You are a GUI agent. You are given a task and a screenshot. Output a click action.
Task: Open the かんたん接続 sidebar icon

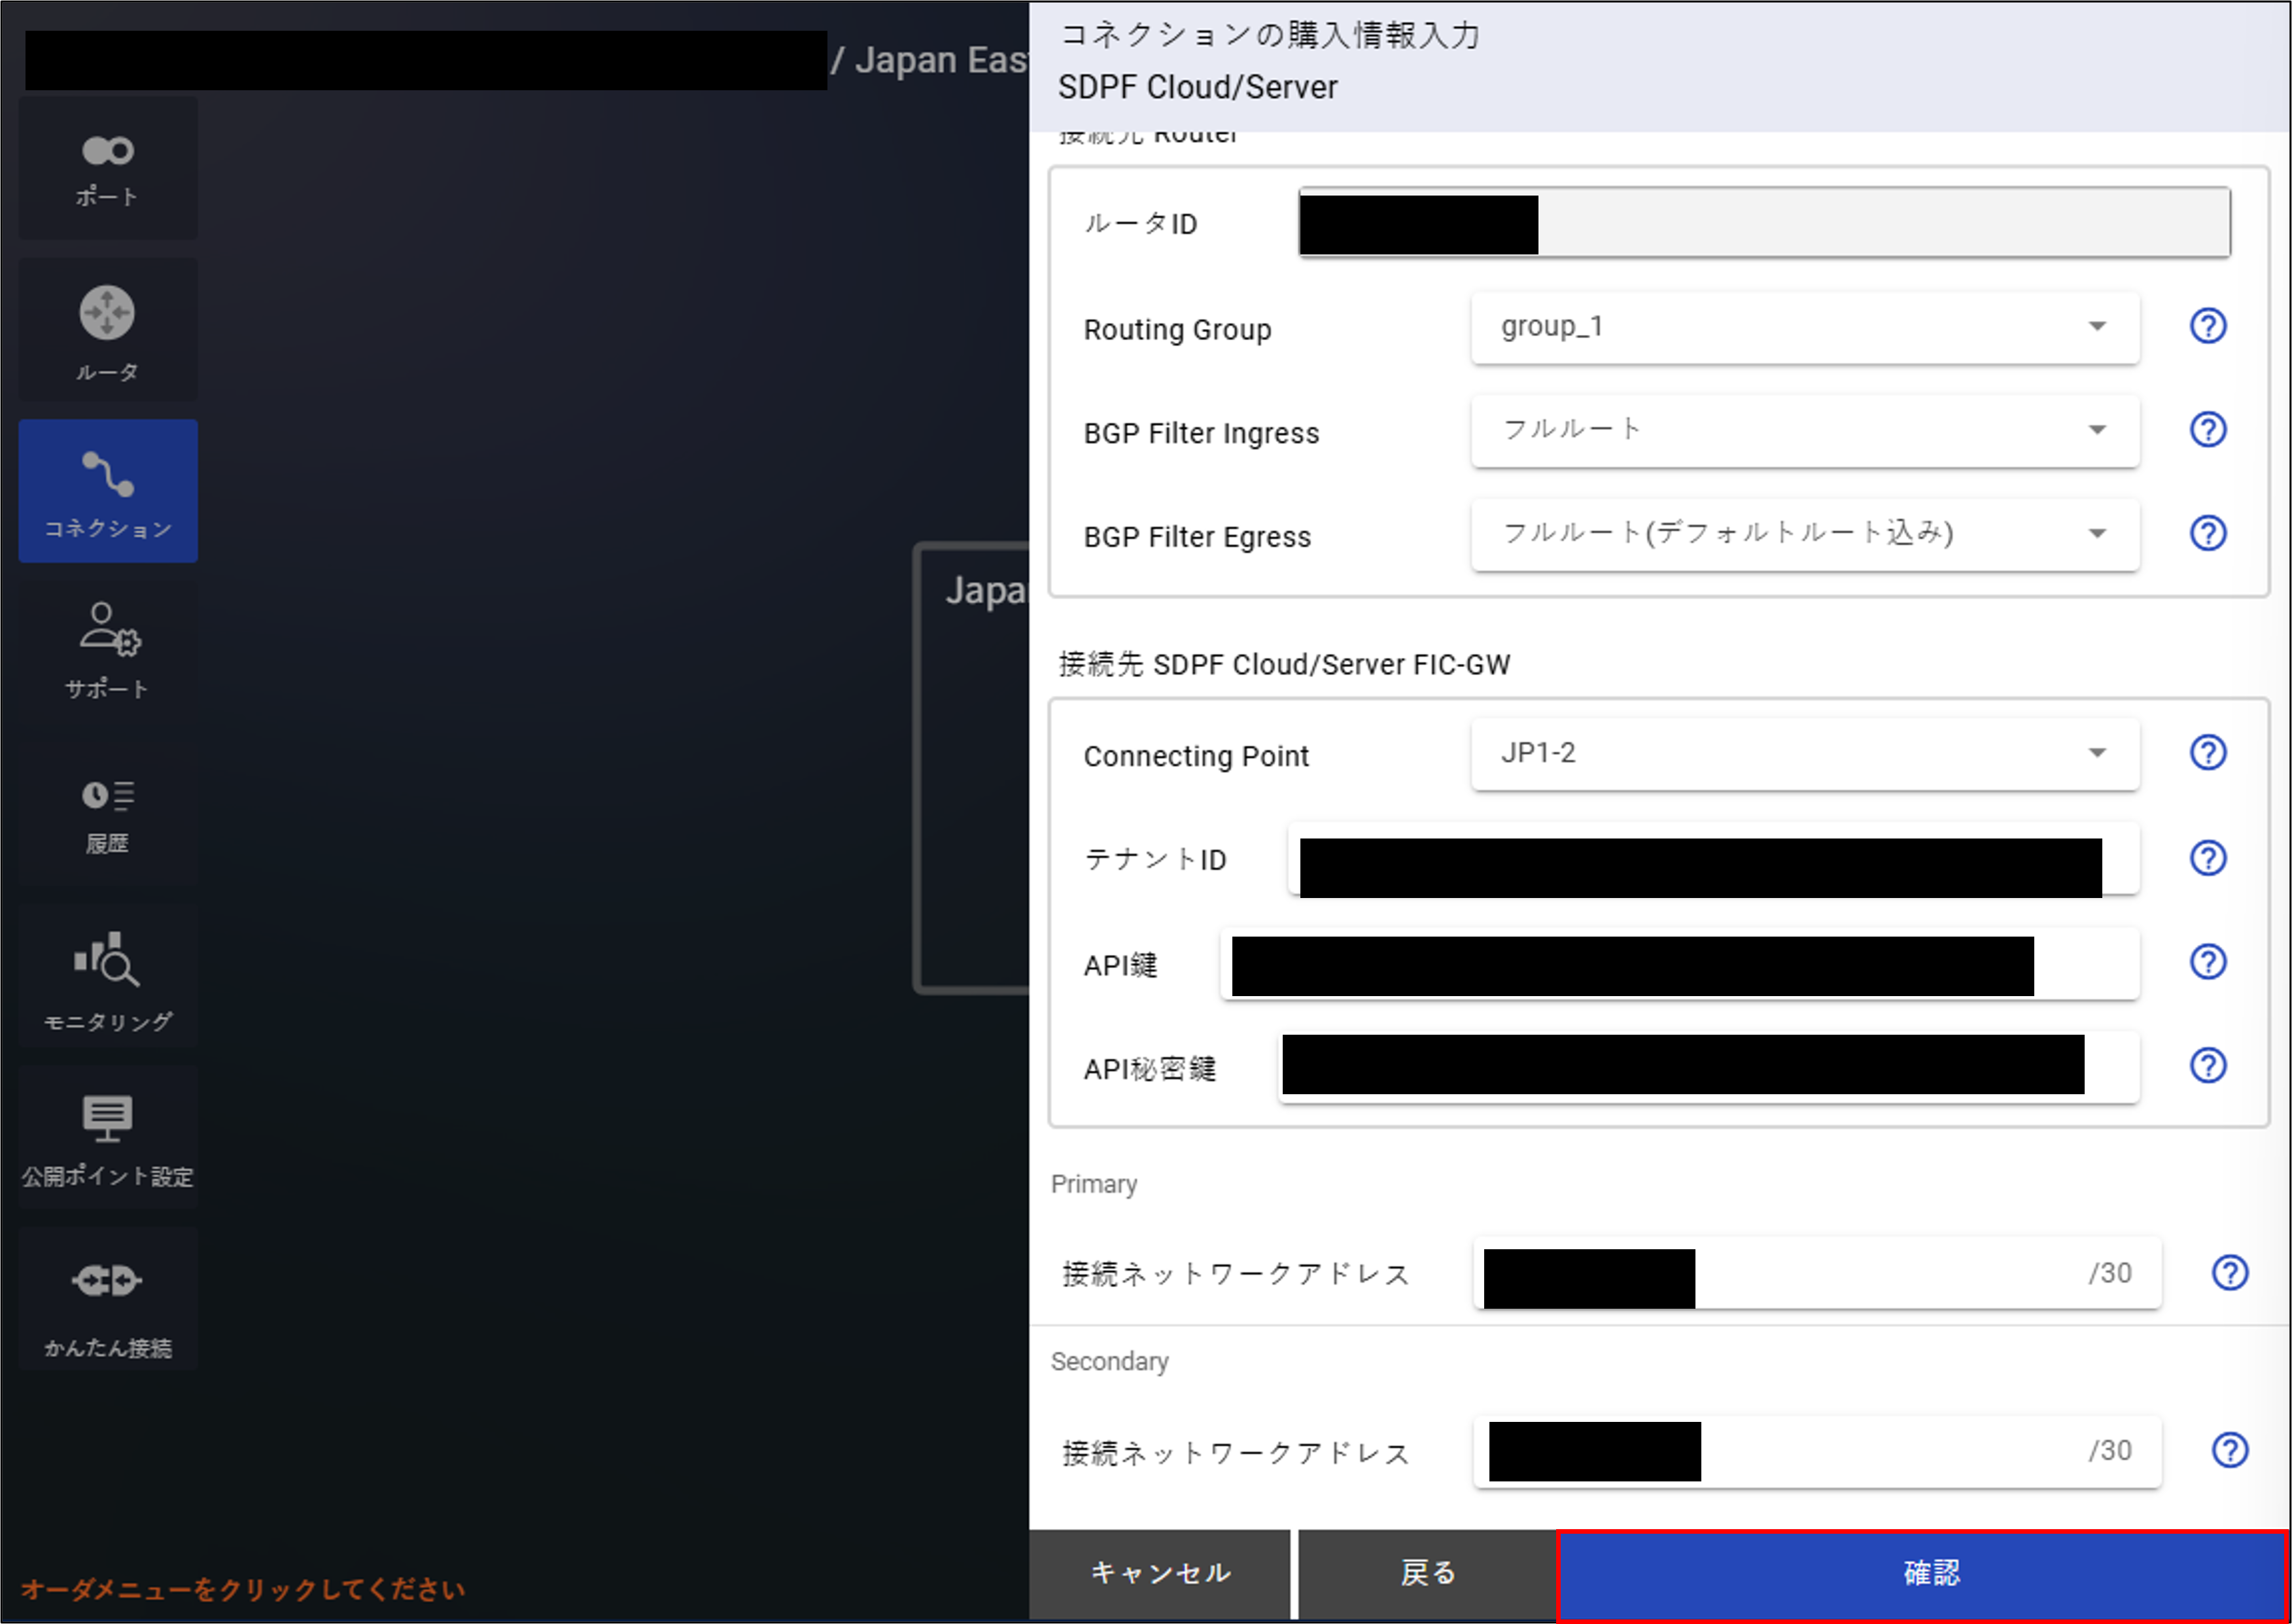108,1298
